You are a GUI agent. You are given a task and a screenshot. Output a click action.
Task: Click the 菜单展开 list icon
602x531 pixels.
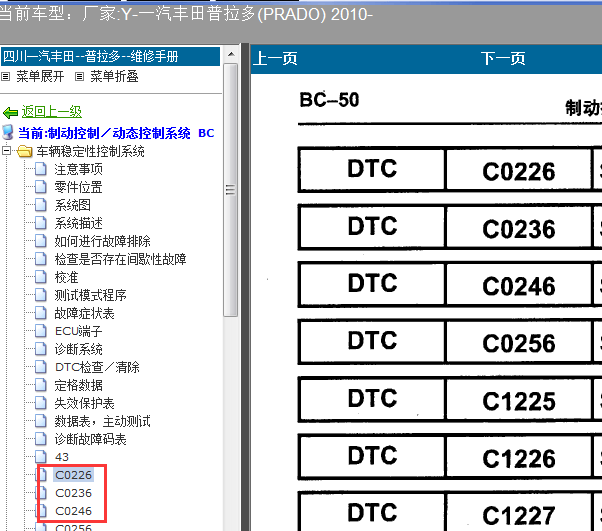point(5,77)
